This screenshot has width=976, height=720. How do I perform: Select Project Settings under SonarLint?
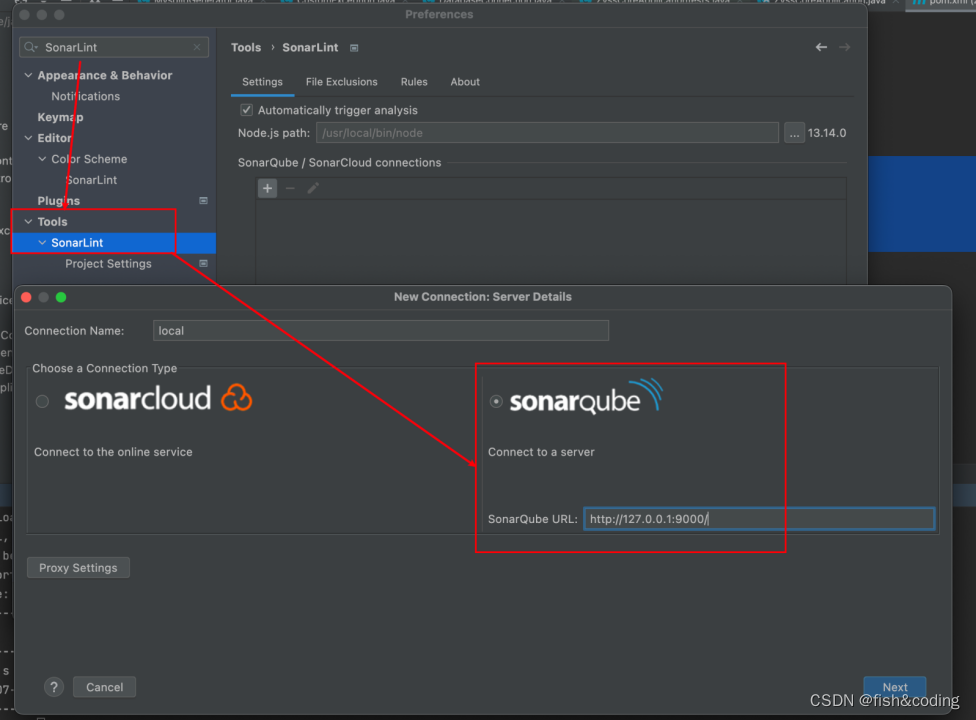coord(108,263)
